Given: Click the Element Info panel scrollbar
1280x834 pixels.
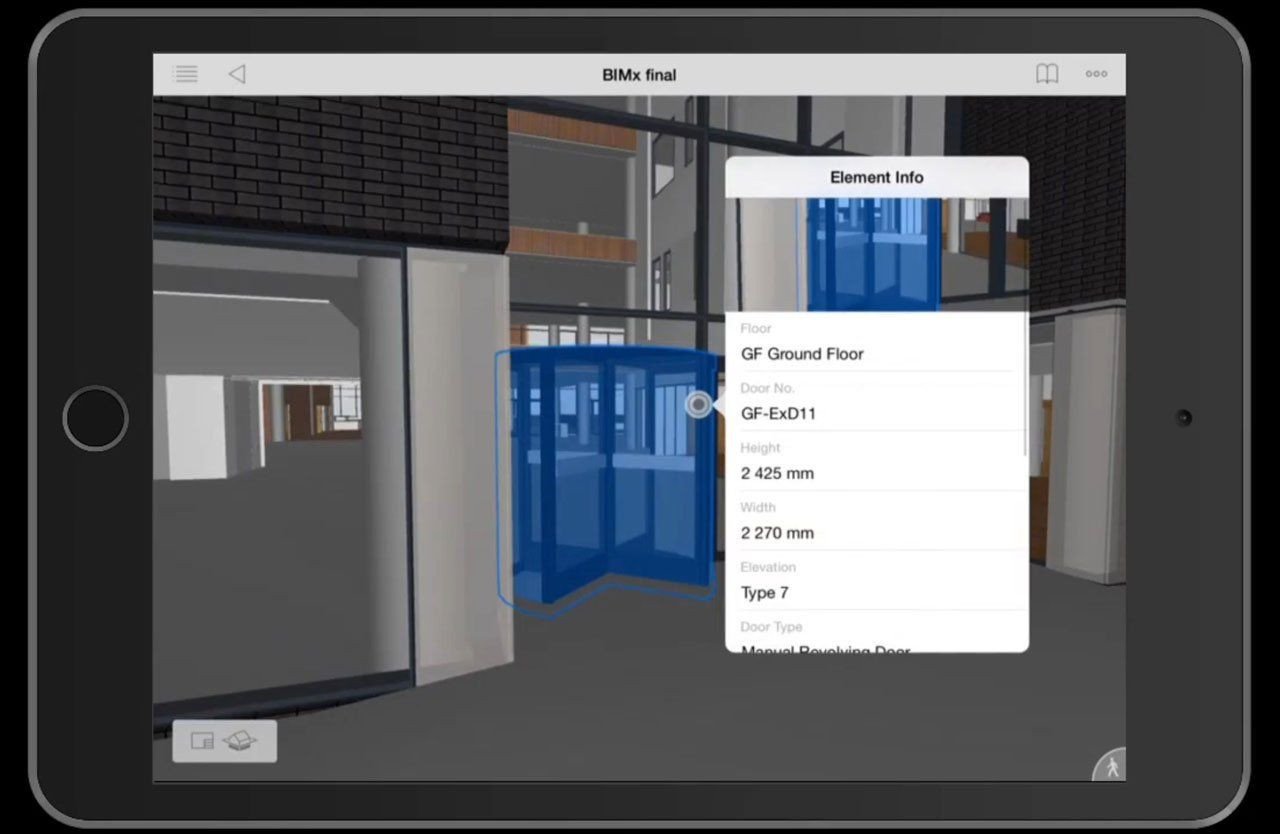Looking at the screenshot, I should click(1025, 386).
